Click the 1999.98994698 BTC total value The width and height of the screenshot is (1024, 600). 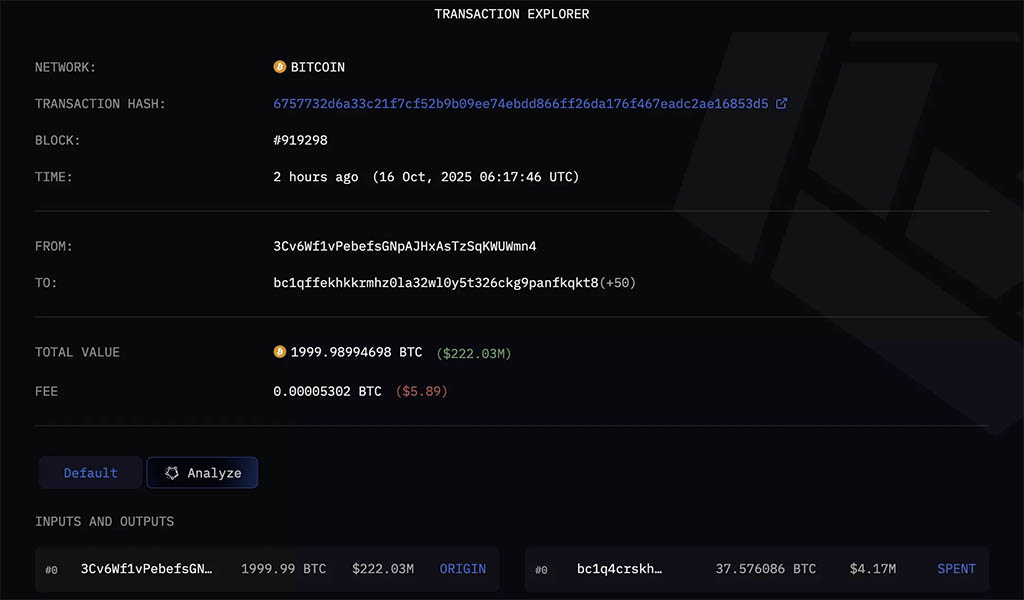pyautogui.click(x=356, y=352)
